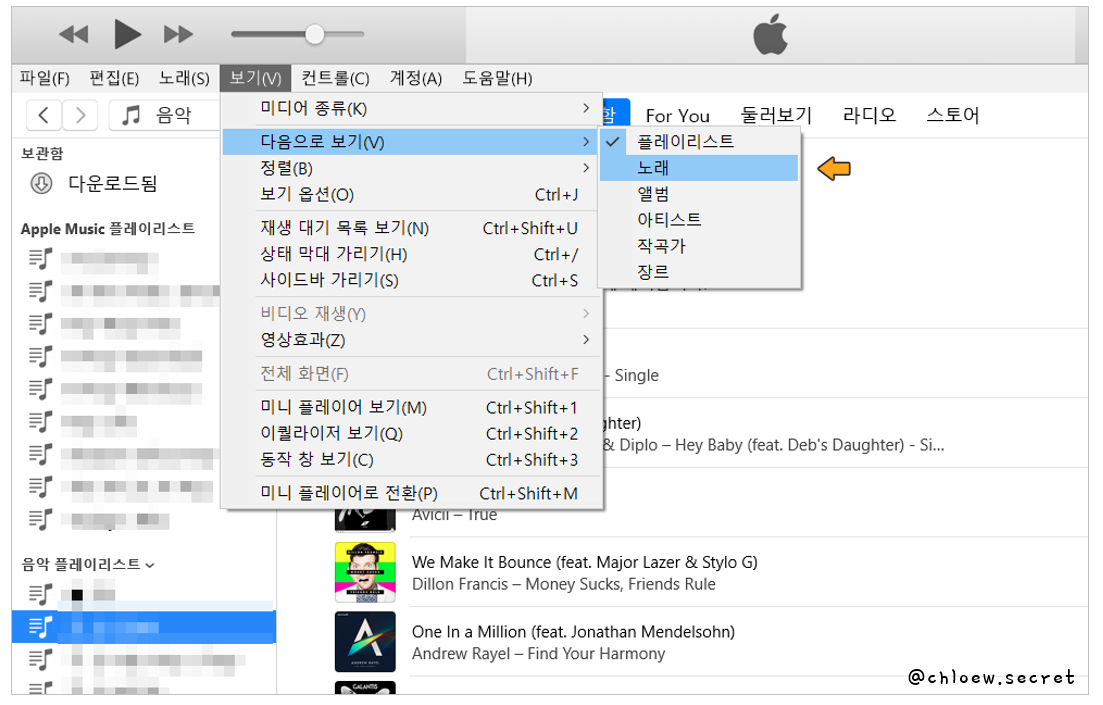Switch to the 둘러보기 tab
This screenshot has width=1103, height=705.
coord(776,115)
